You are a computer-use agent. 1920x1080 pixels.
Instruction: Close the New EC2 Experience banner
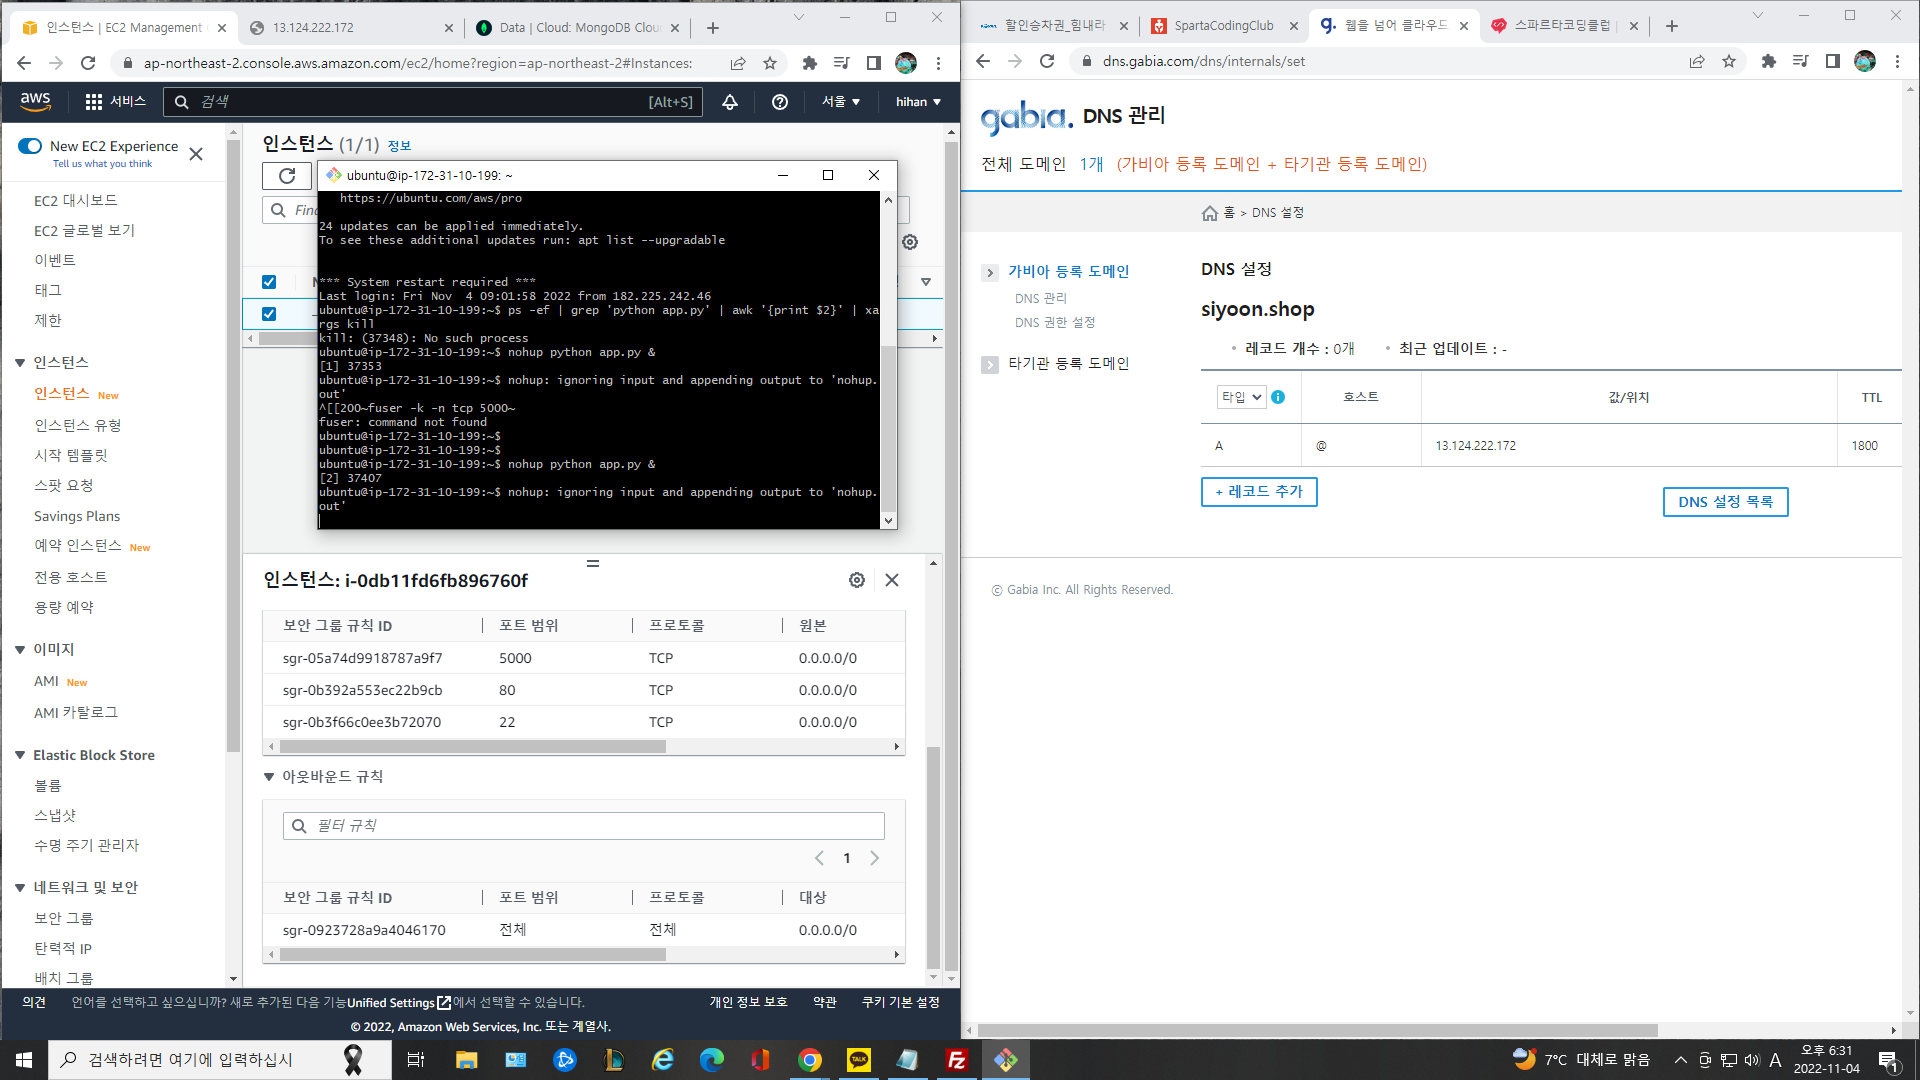196,154
